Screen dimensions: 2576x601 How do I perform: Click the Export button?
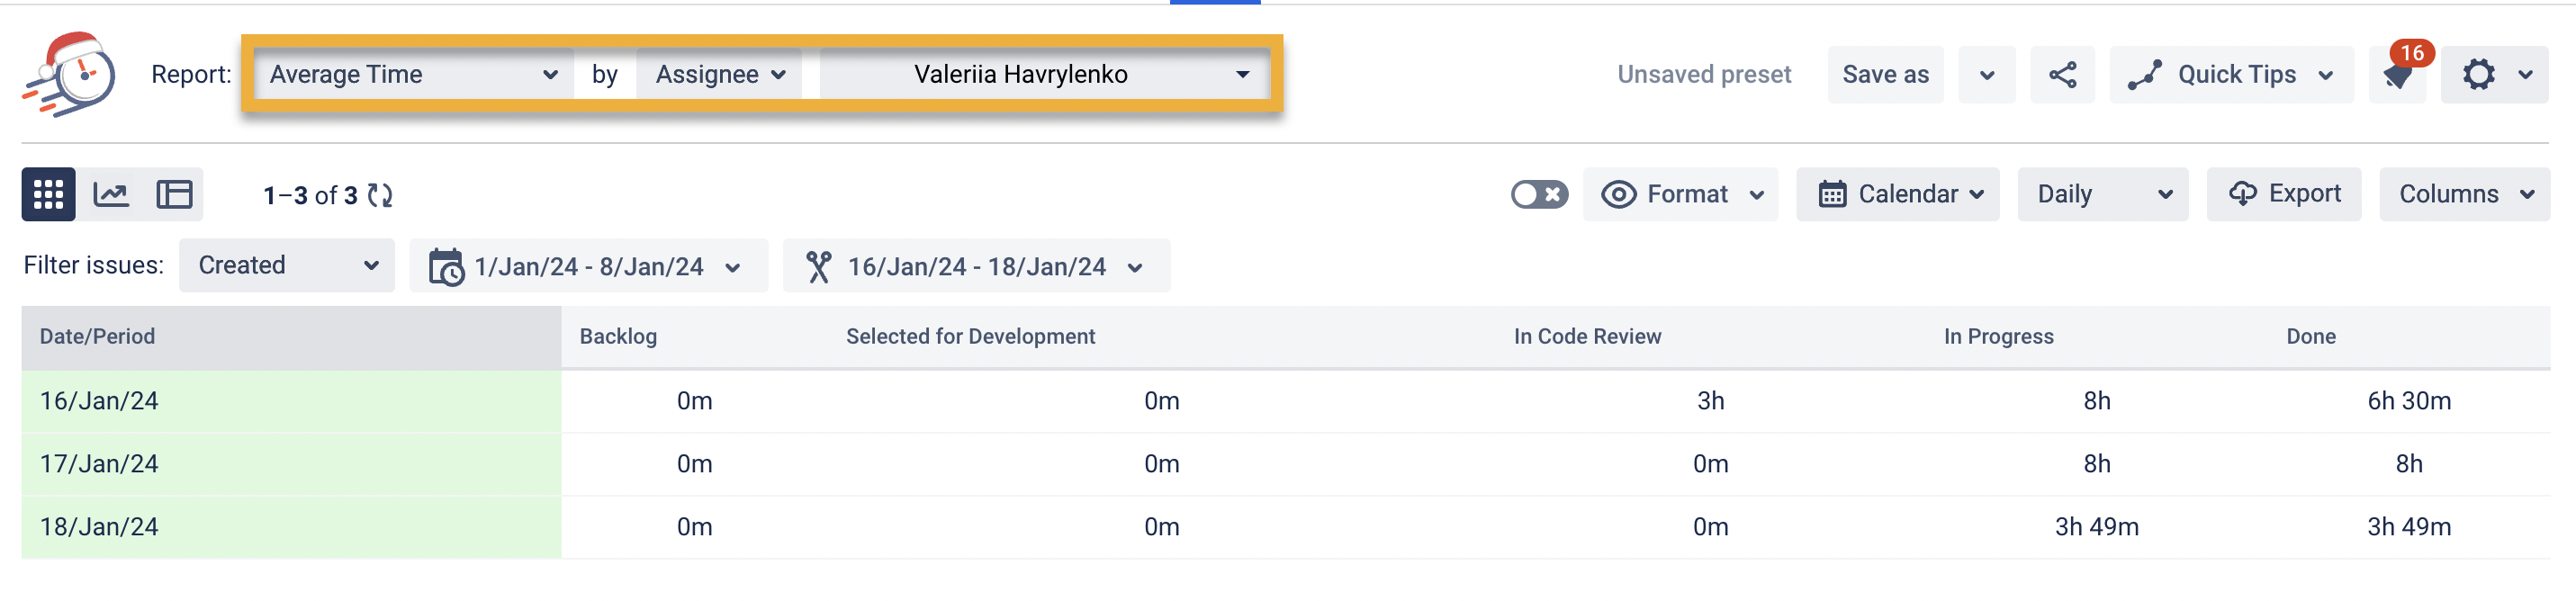[x=2284, y=194]
